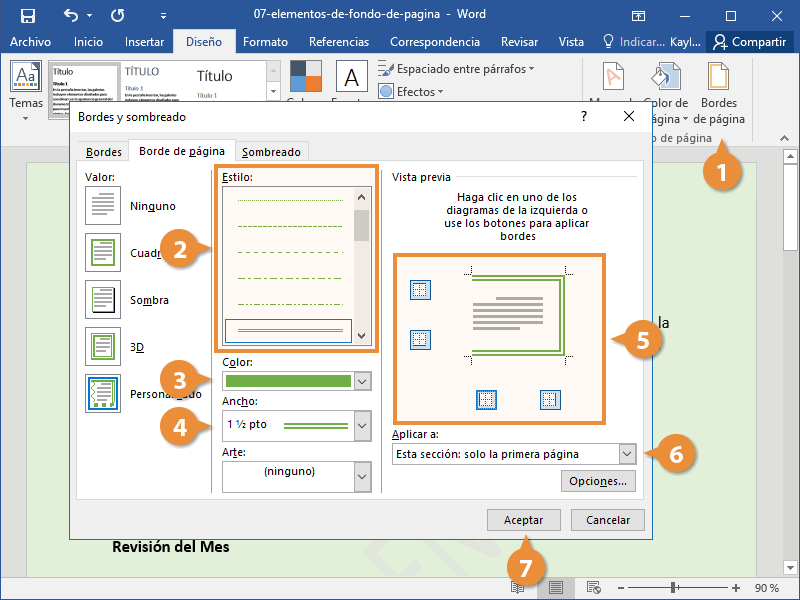Open the Ancho width dropdown
Viewport: 800px width, 600px height.
click(x=362, y=426)
